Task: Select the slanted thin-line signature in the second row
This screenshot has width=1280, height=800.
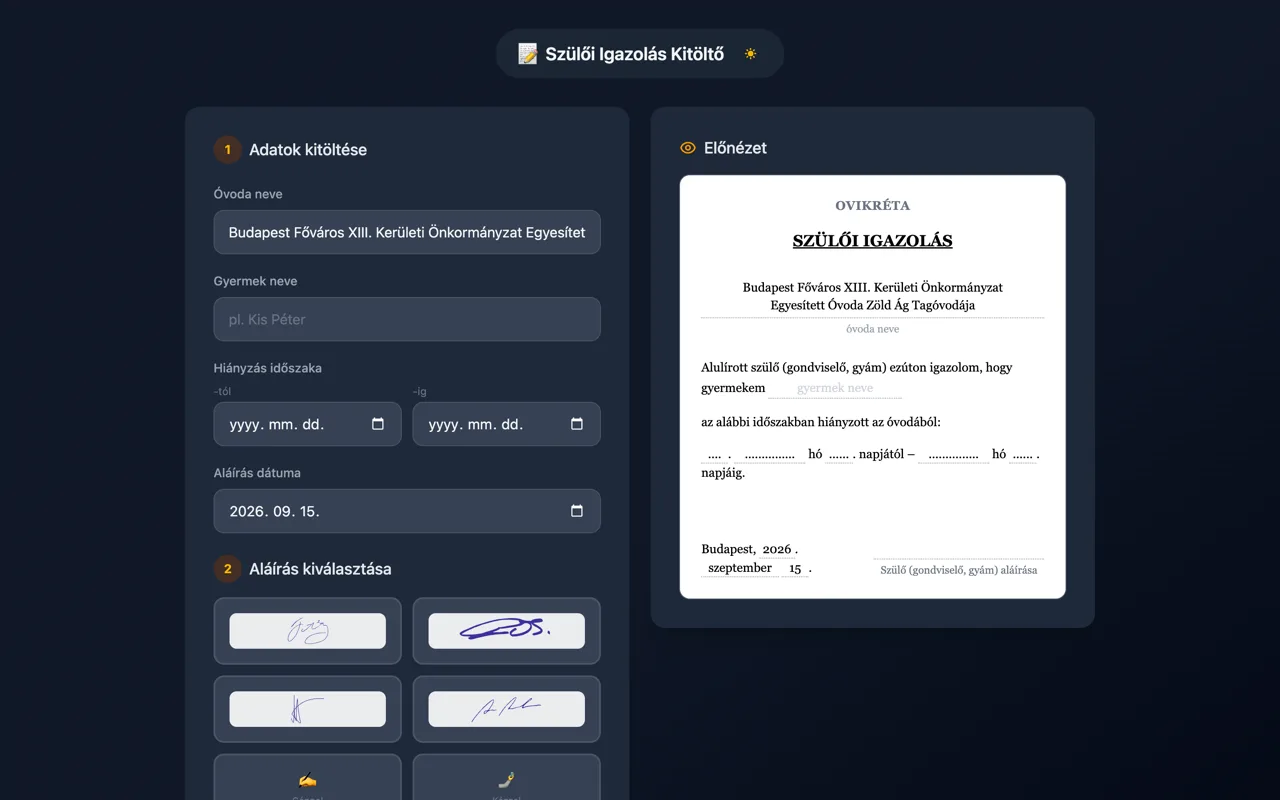Action: (506, 709)
